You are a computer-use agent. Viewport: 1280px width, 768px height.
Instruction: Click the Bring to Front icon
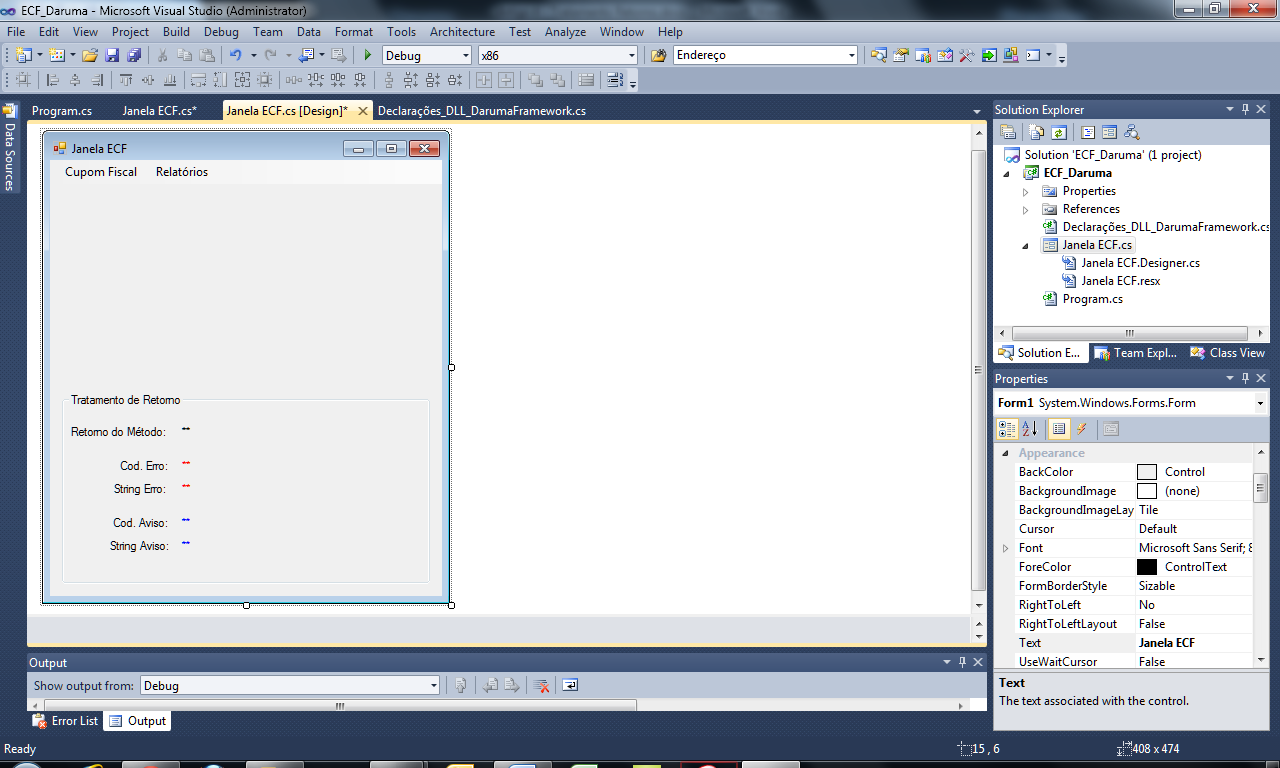pyautogui.click(x=536, y=80)
